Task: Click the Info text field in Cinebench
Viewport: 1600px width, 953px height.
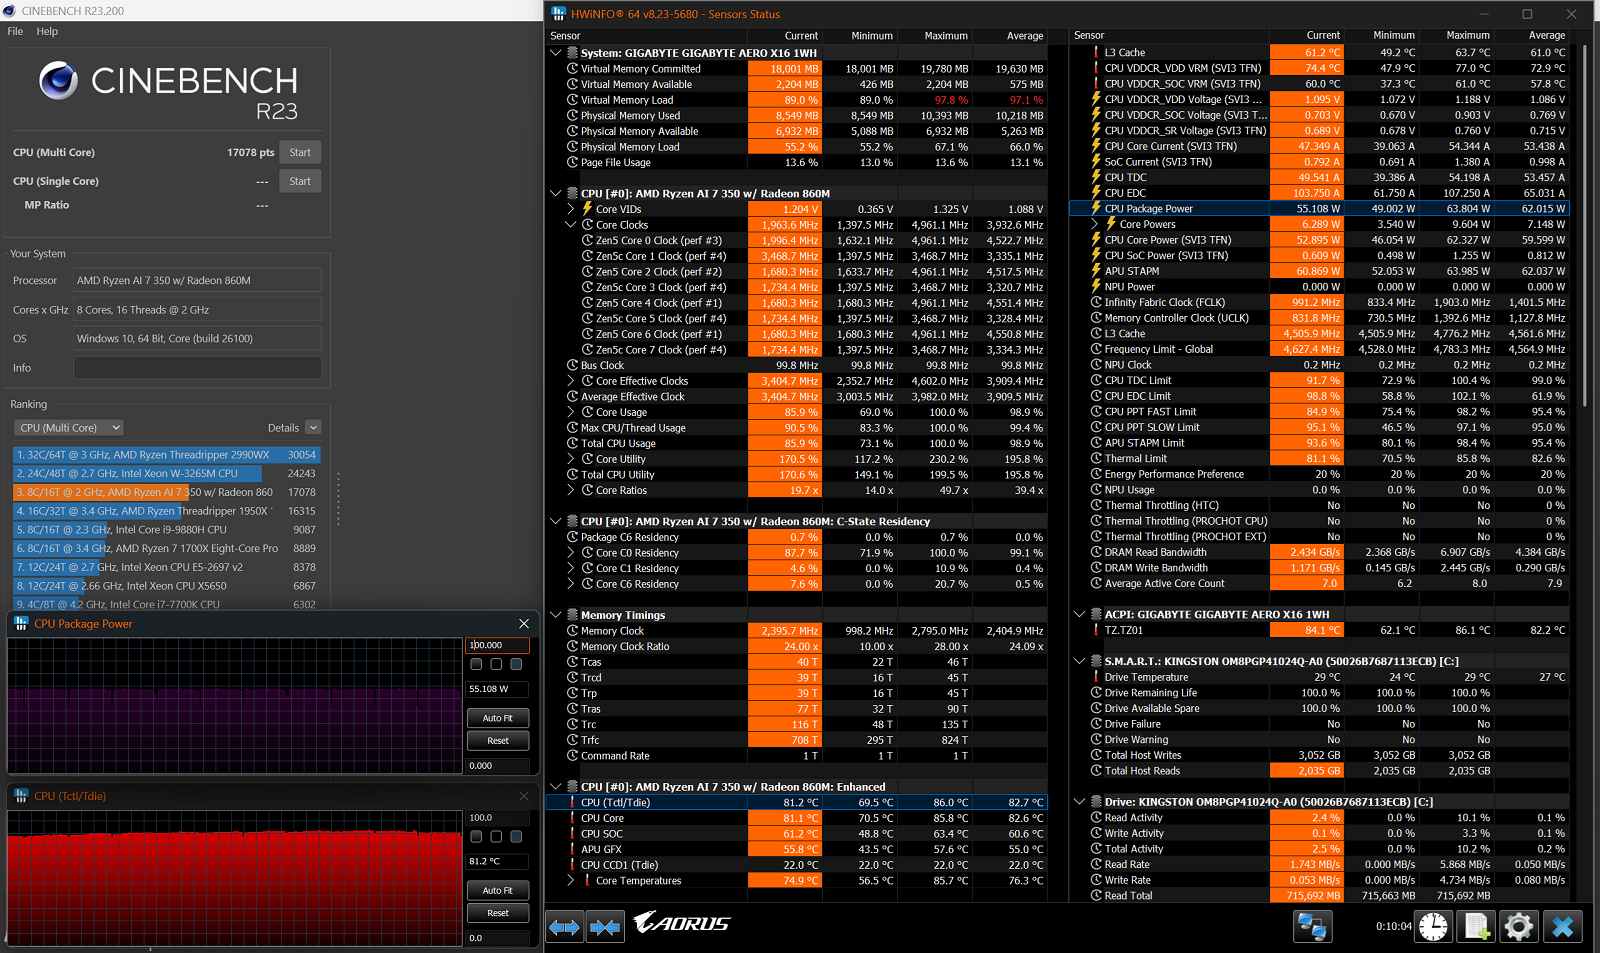Action: 198,368
